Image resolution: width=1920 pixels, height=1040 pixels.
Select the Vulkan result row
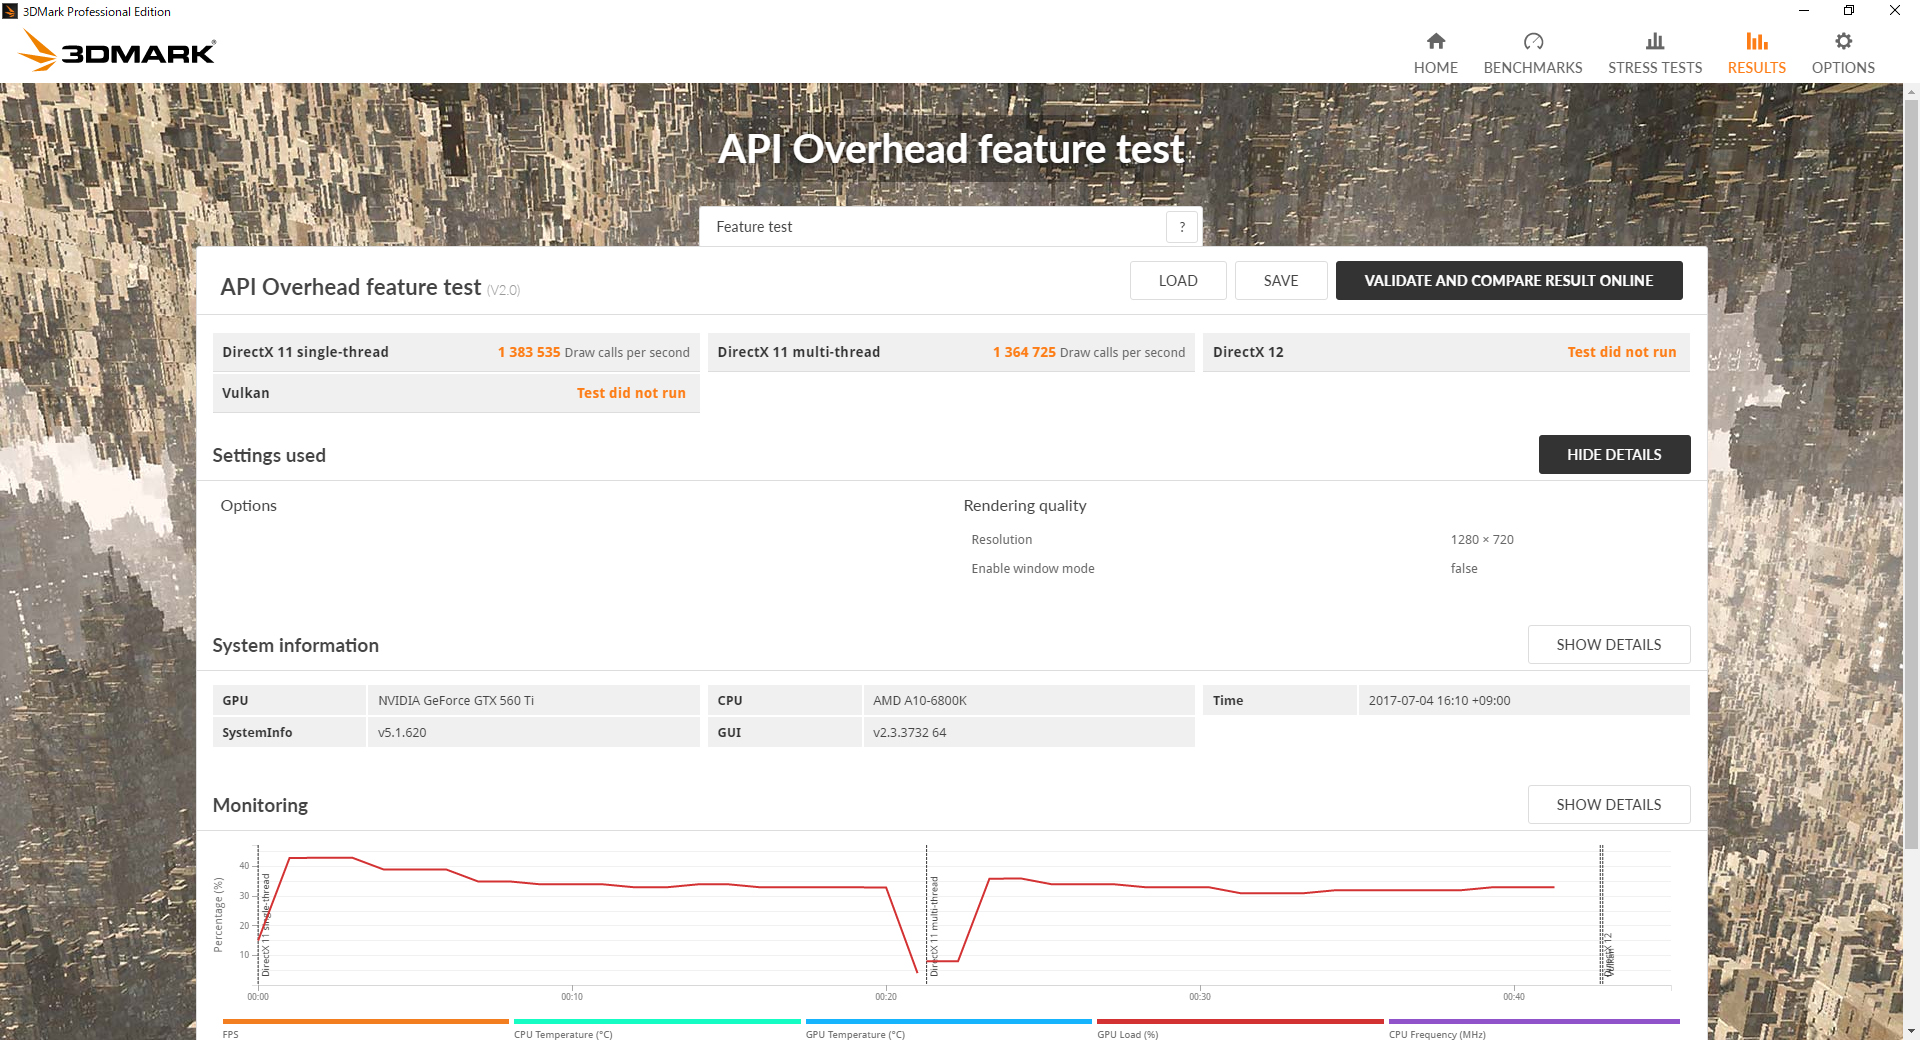point(456,393)
